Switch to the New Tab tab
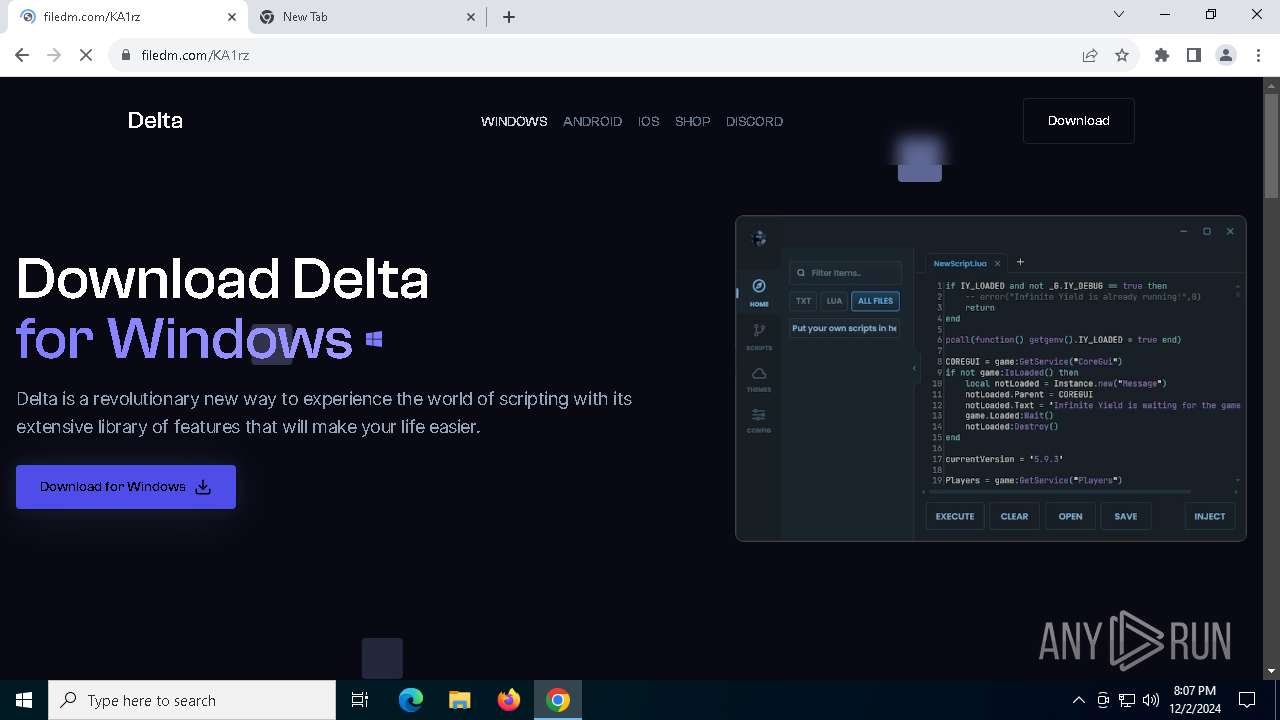 (x=365, y=17)
